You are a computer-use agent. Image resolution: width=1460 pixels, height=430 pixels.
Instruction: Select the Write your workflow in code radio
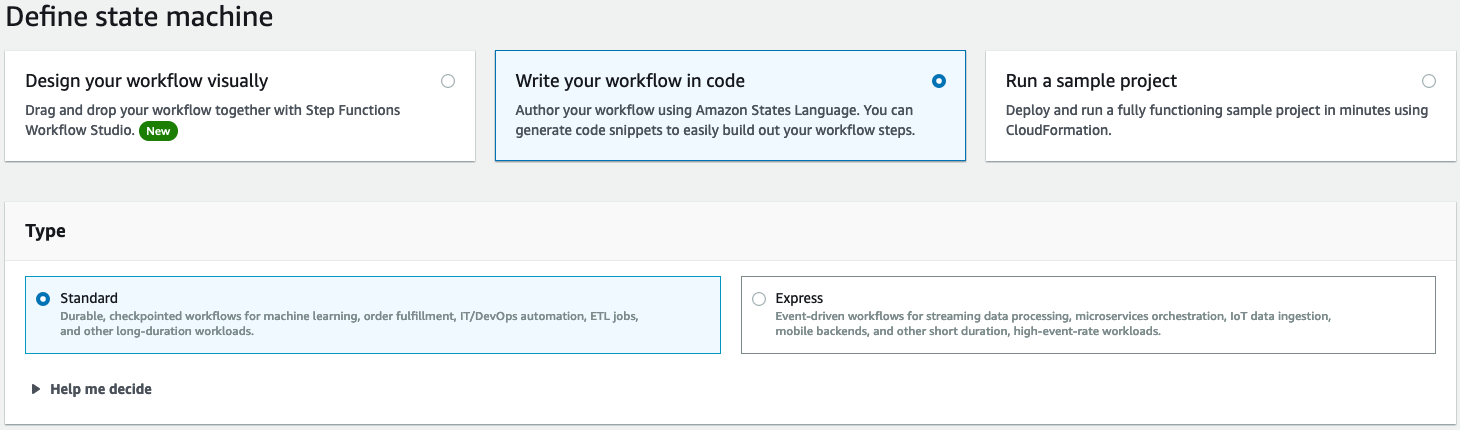point(938,81)
